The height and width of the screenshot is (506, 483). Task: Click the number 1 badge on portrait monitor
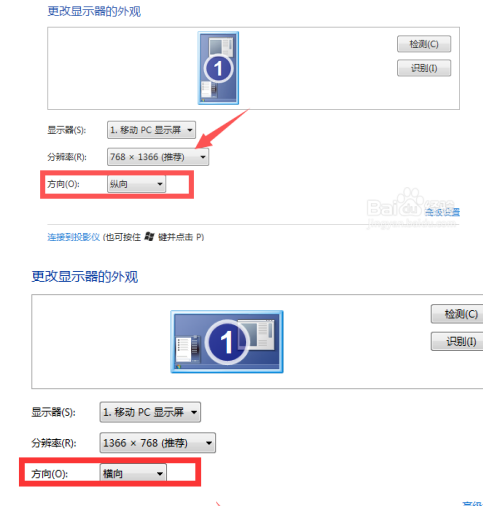pyautogui.click(x=218, y=69)
